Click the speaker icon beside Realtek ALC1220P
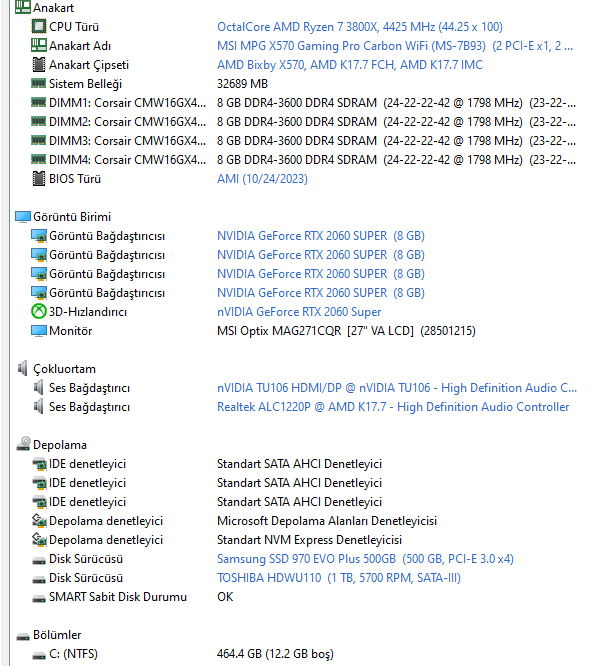 38,406
